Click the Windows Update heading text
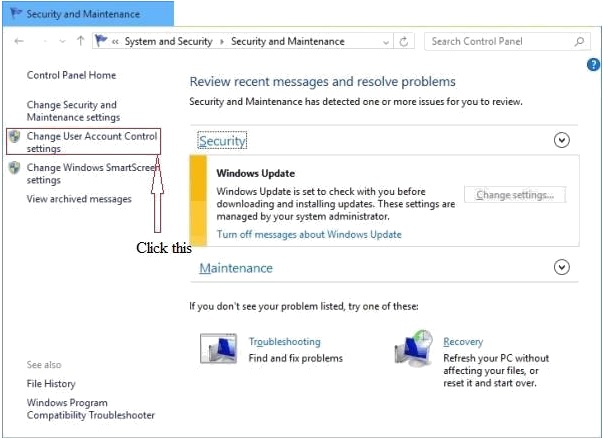The width and height of the screenshot is (603, 439). tap(255, 173)
